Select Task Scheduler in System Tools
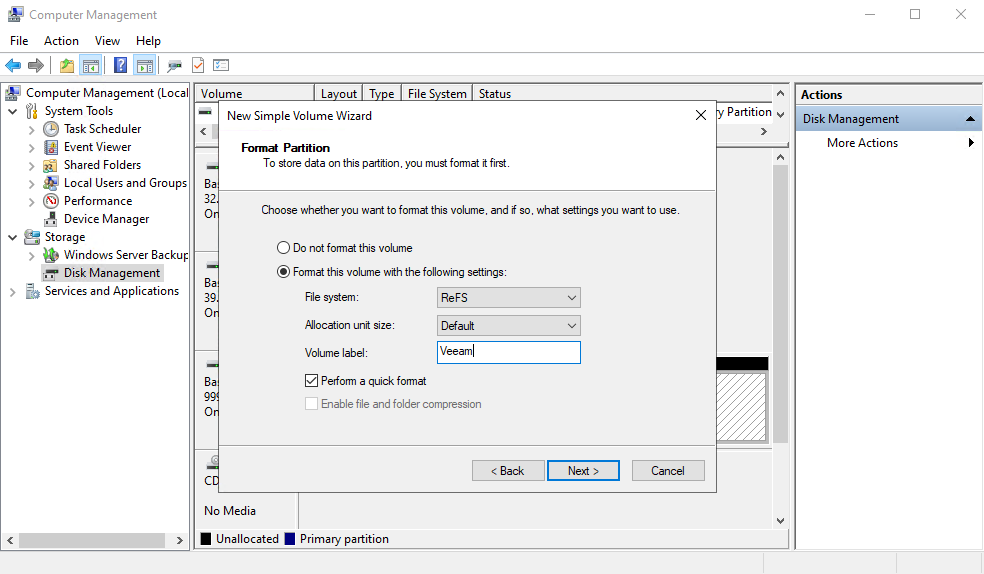 (102, 129)
